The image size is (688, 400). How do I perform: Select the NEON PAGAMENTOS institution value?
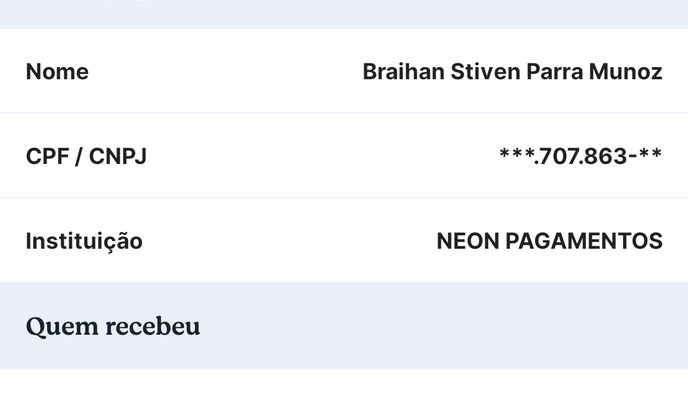549,241
